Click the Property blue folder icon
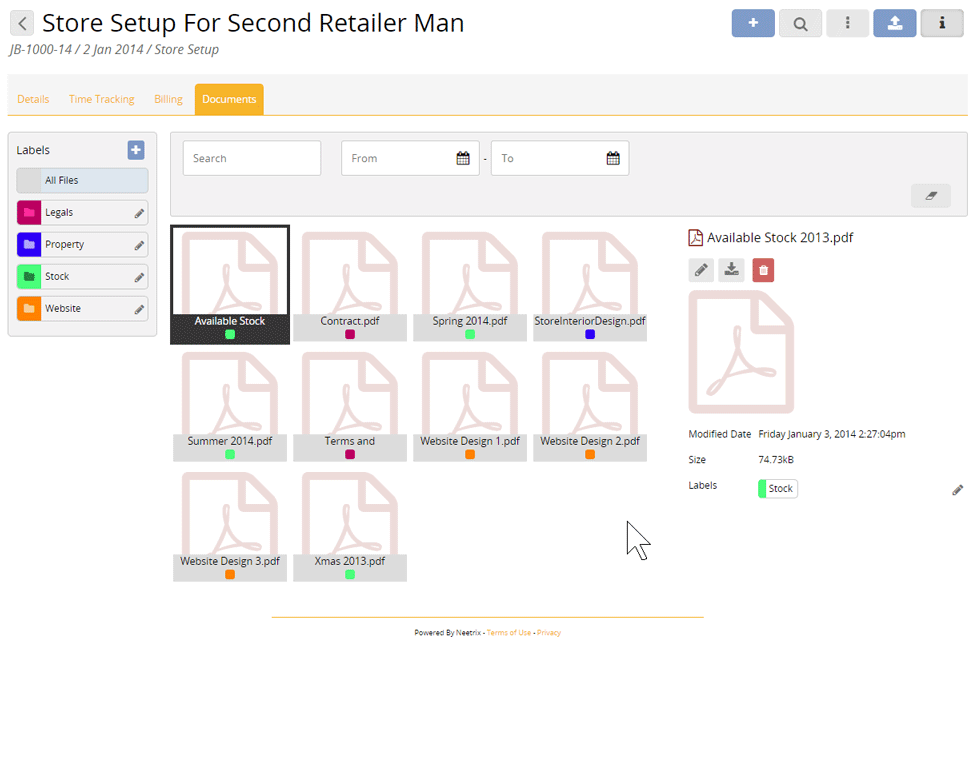The width and height of the screenshot is (973, 783). [29, 244]
